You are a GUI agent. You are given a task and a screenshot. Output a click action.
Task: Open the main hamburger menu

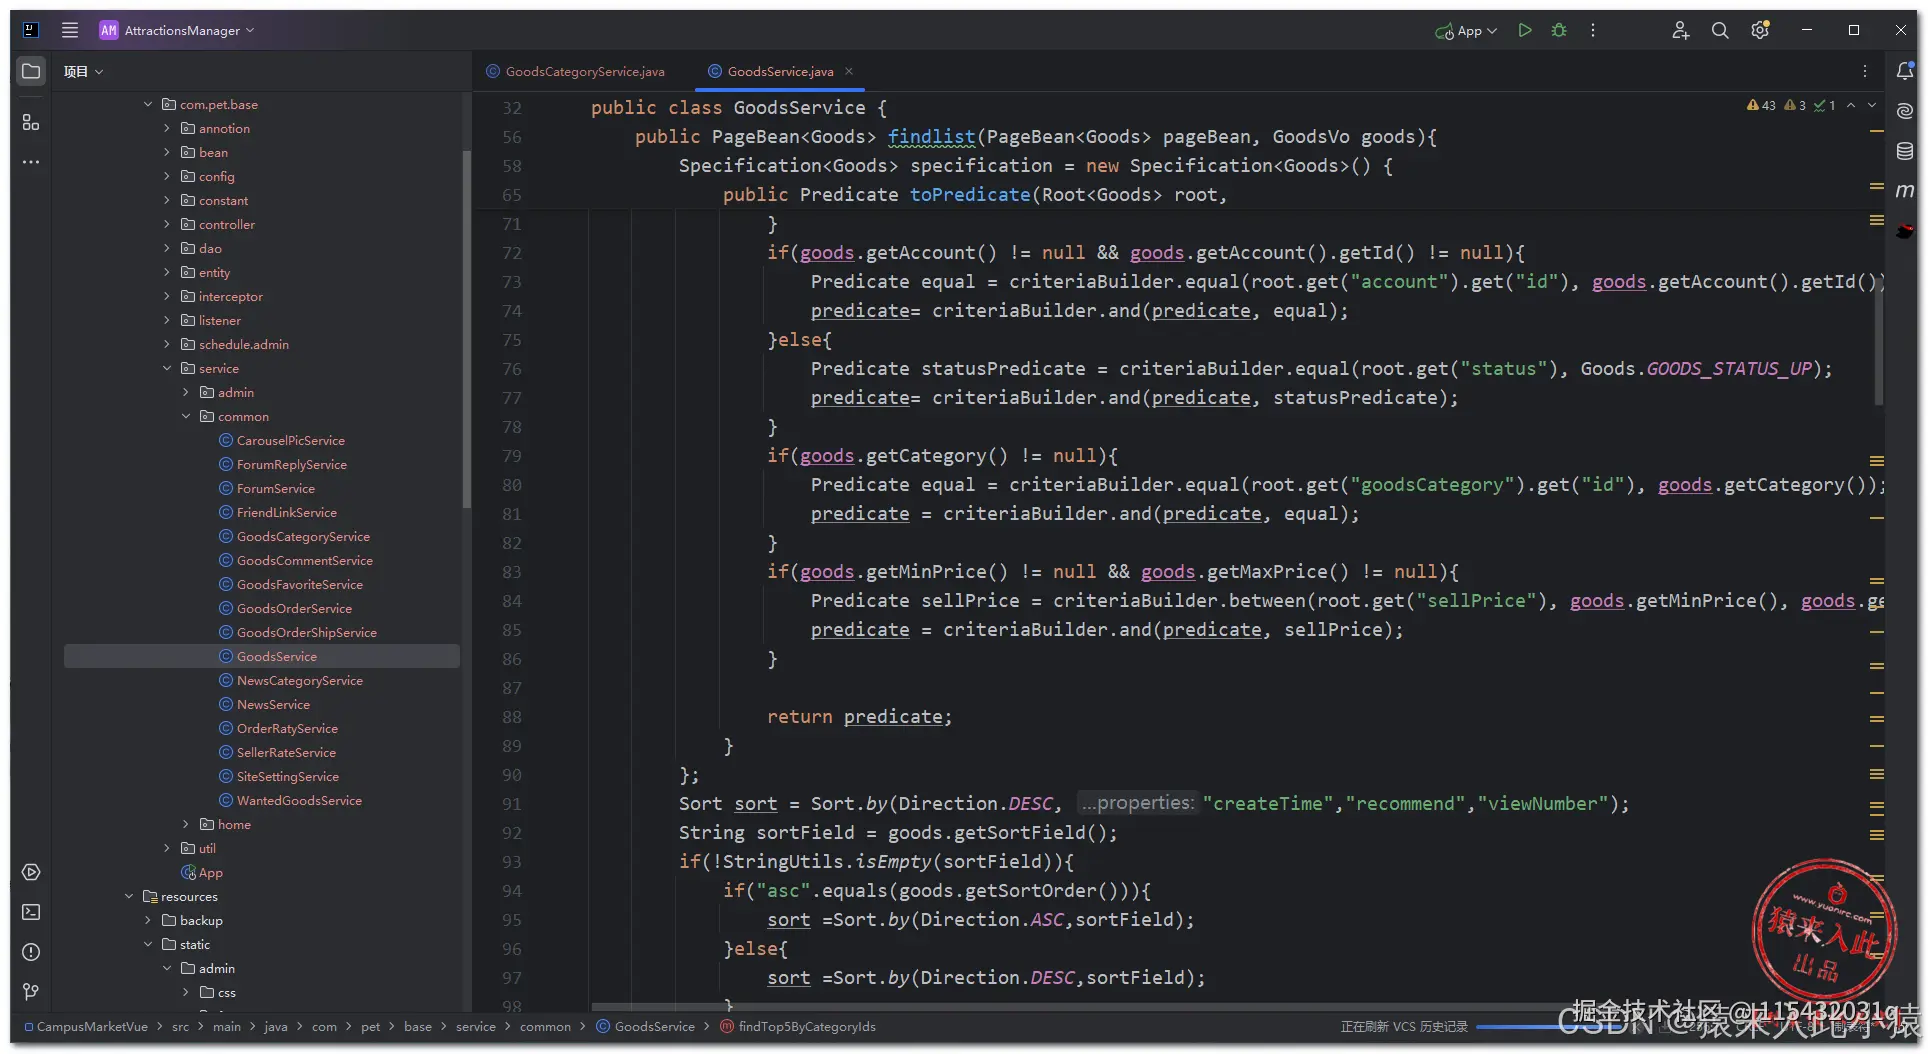tap(70, 30)
